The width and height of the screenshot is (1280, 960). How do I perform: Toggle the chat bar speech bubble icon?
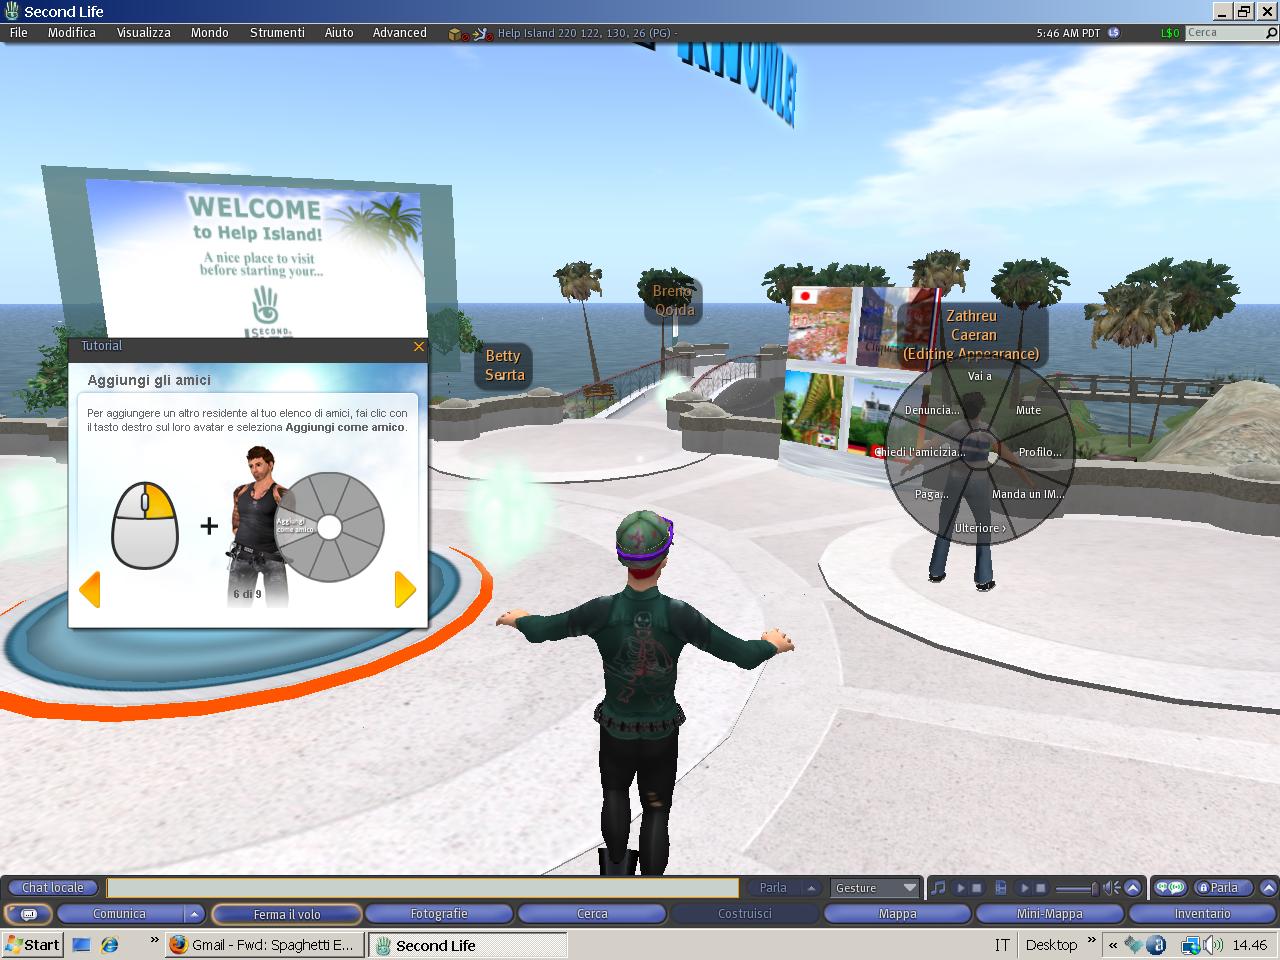[28, 914]
